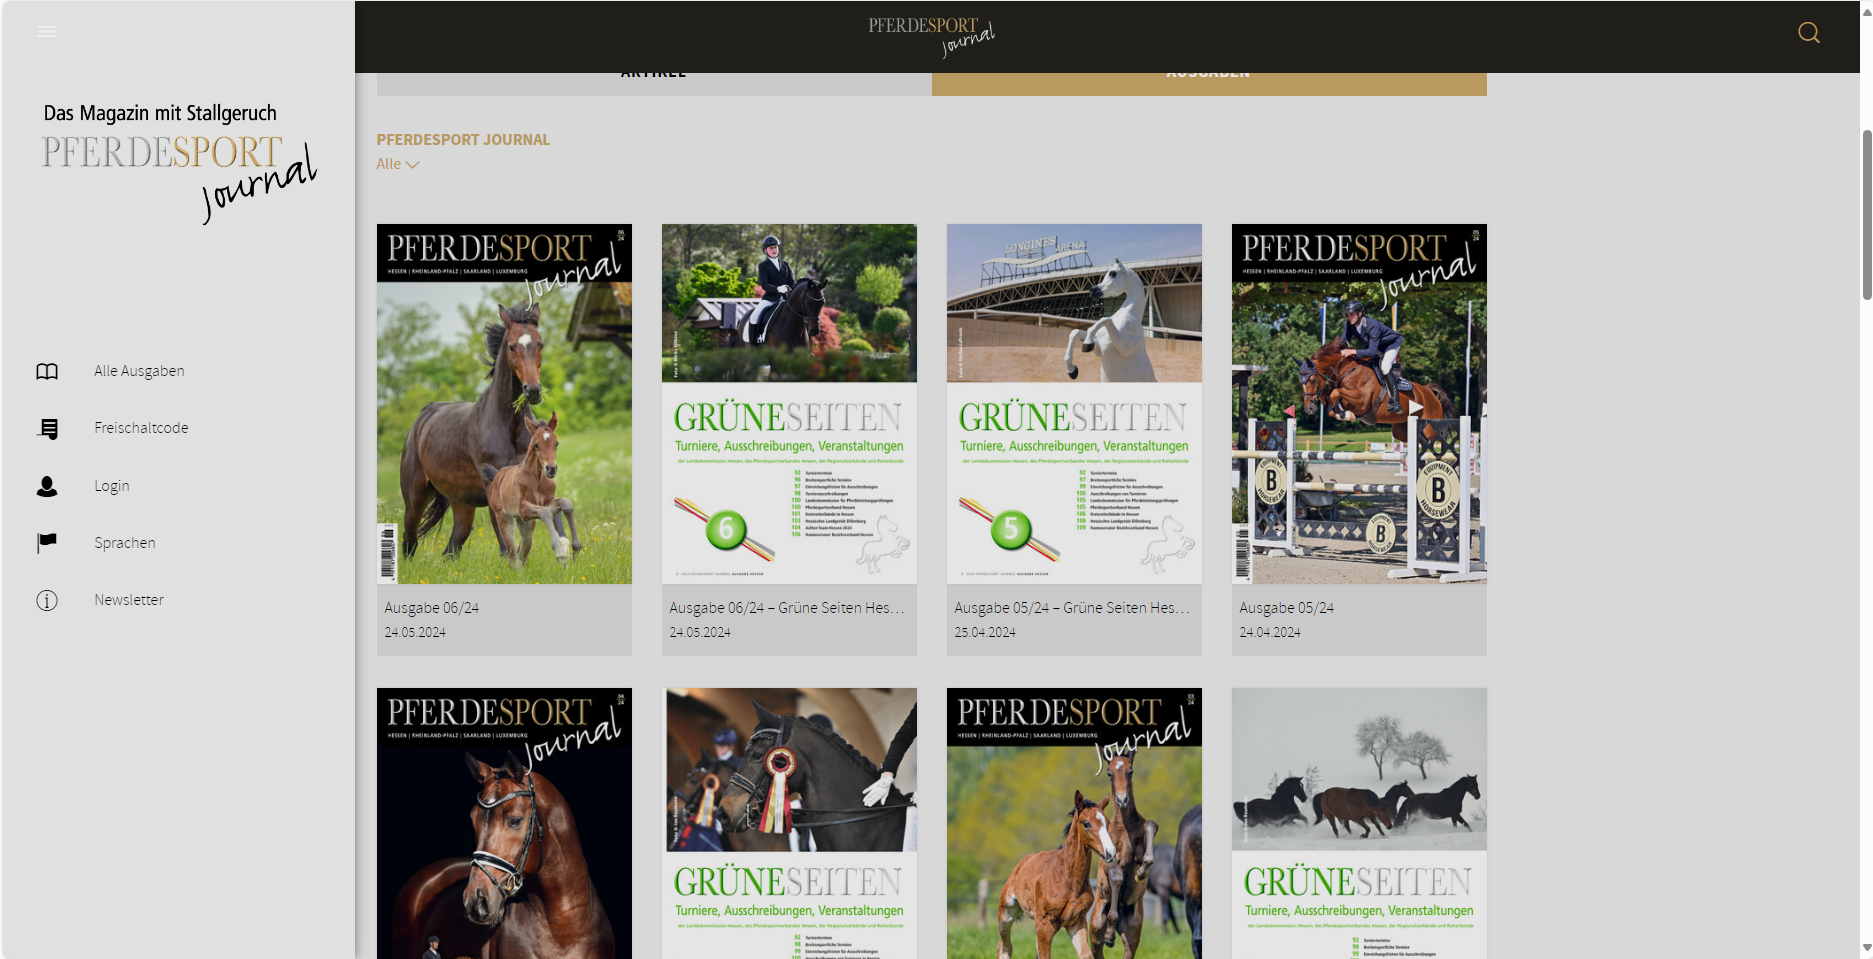Click the scrollbar down arrow
1873x959 pixels.
point(1866,948)
